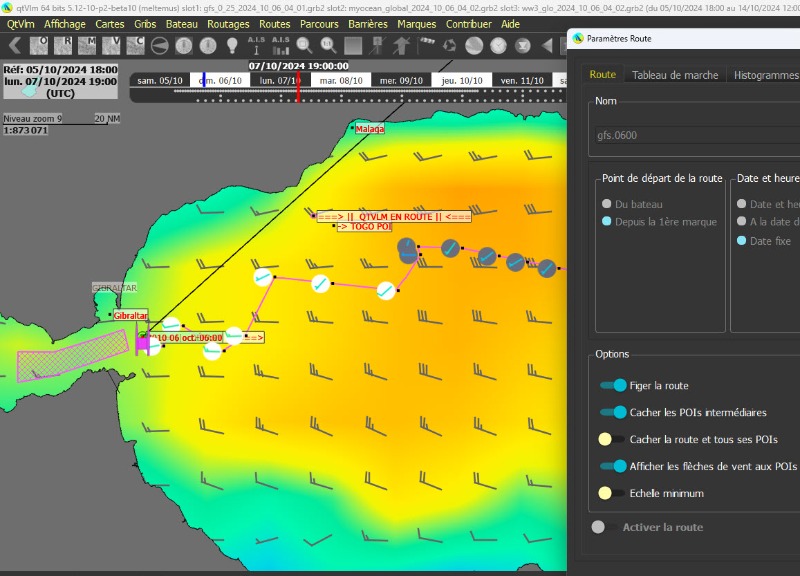The width and height of the screenshot is (800, 576).
Task: Open the Routes menu
Action: pyautogui.click(x=274, y=24)
